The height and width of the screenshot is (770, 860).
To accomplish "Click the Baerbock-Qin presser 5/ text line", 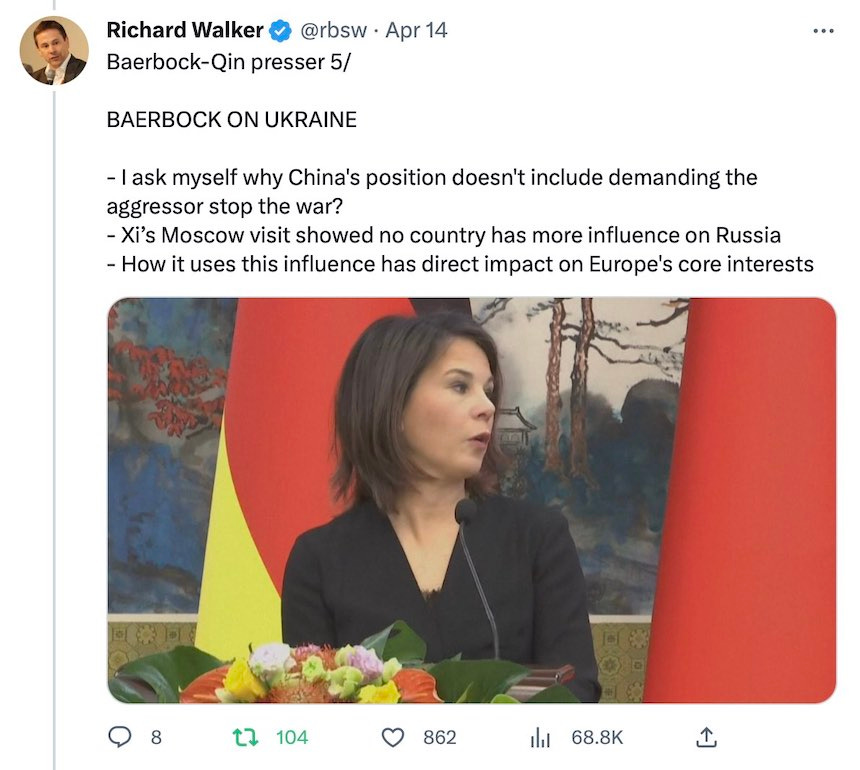I will pyautogui.click(x=228, y=62).
